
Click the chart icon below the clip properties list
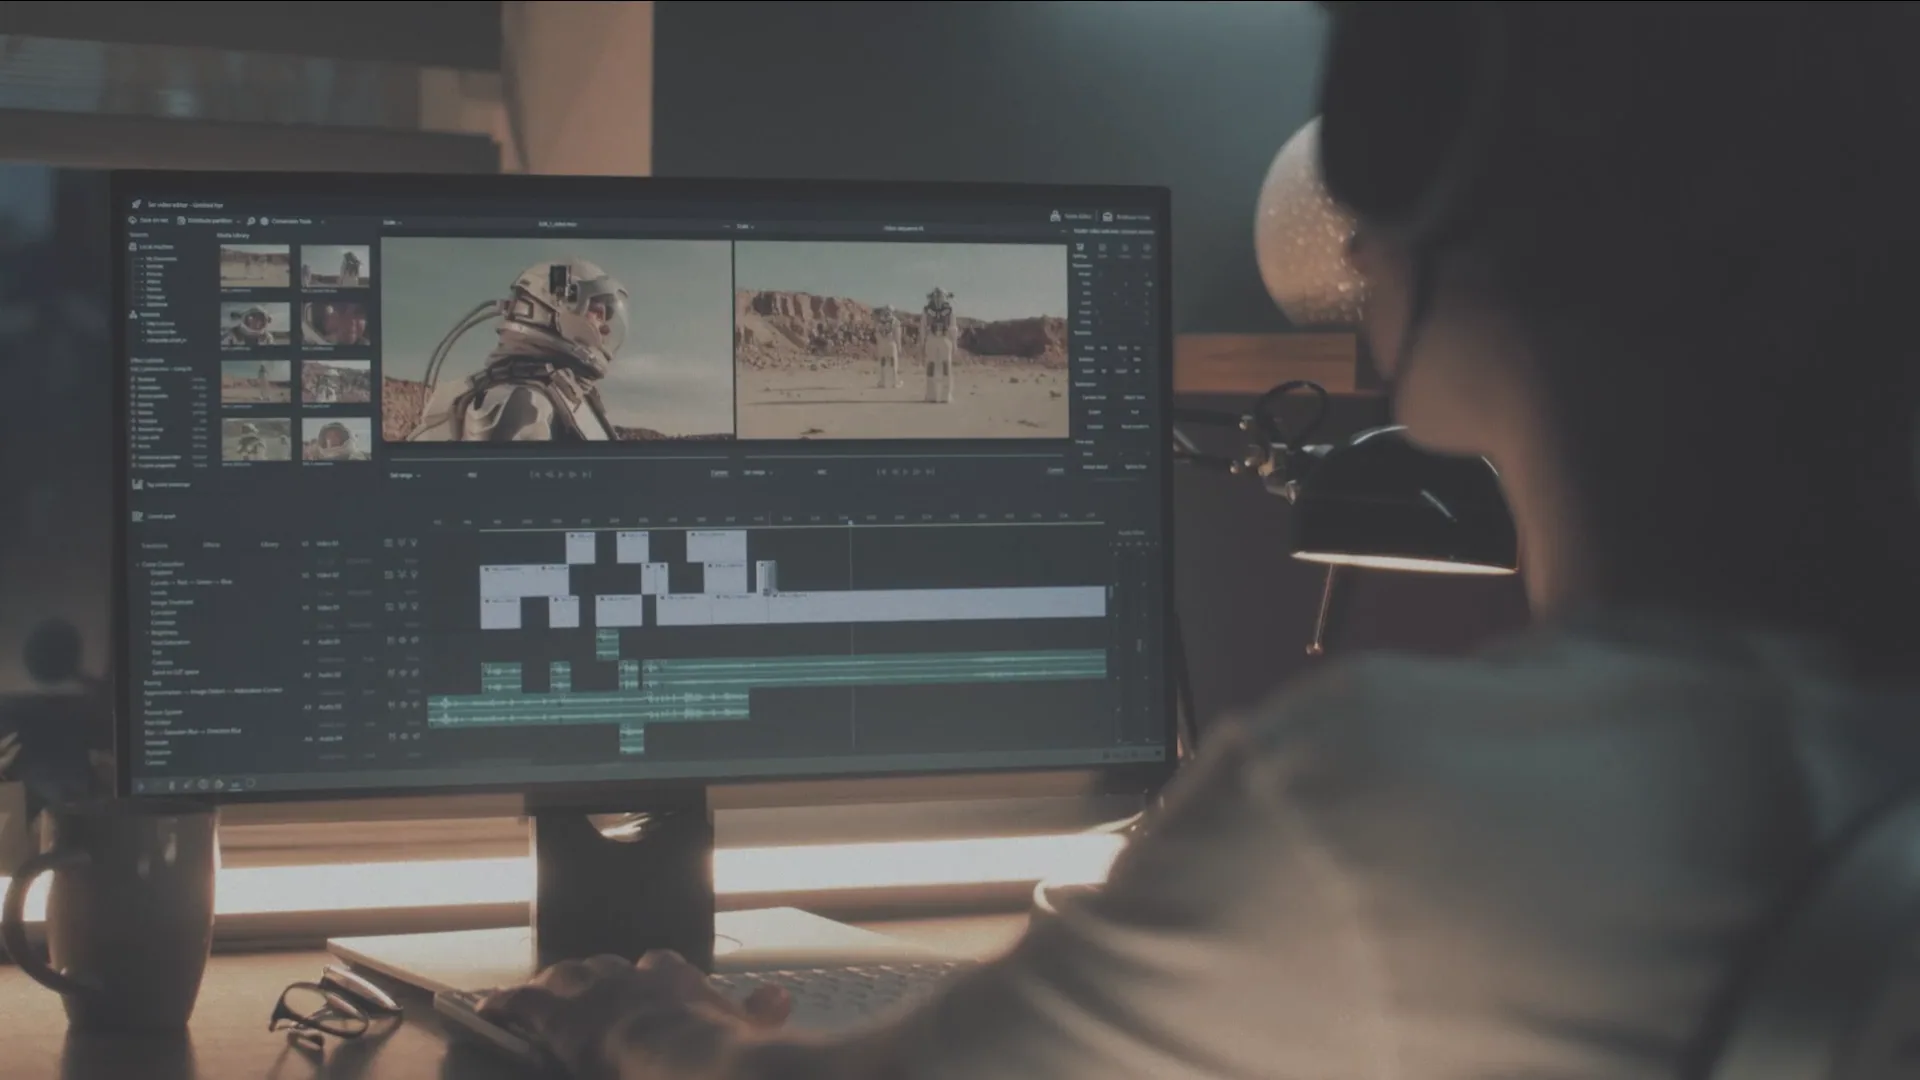pyautogui.click(x=137, y=484)
